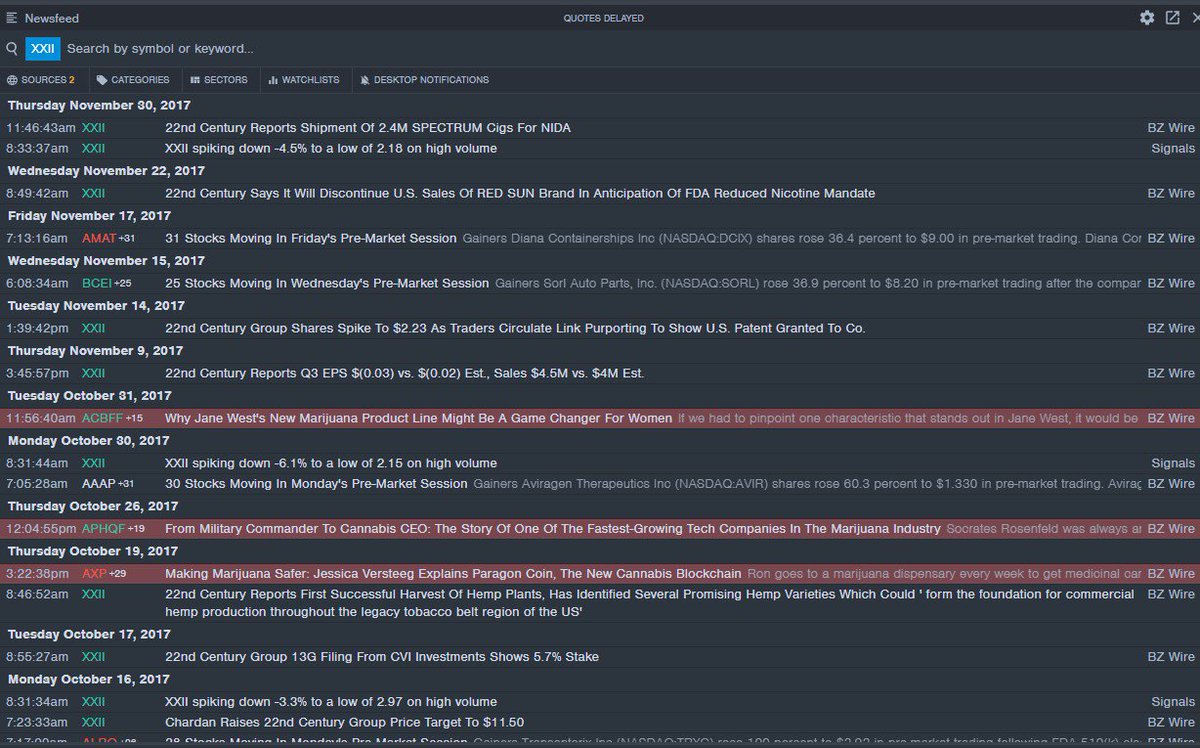Click the AXP ticker symbol
This screenshot has width=1200, height=748.
[x=94, y=573]
